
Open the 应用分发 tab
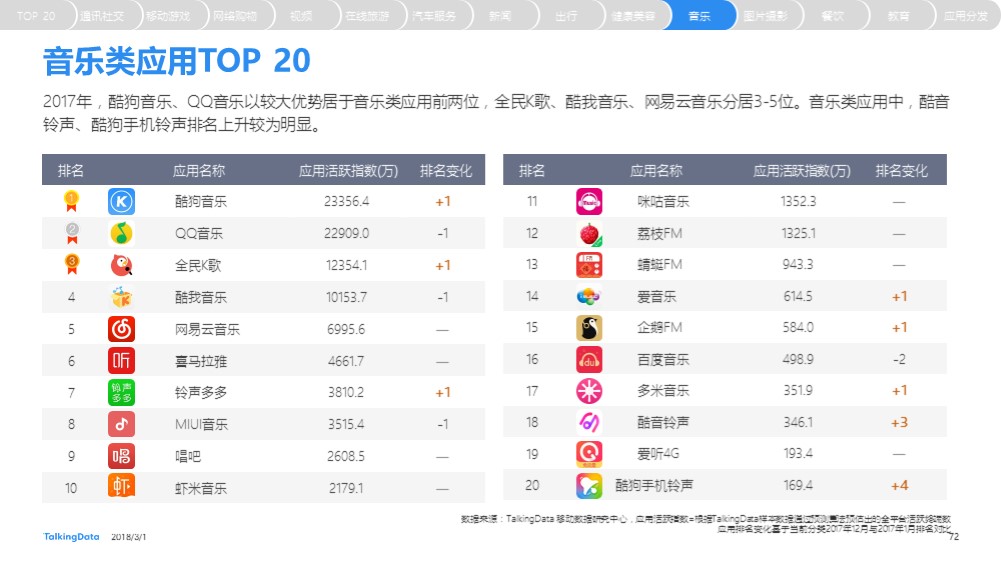click(965, 15)
